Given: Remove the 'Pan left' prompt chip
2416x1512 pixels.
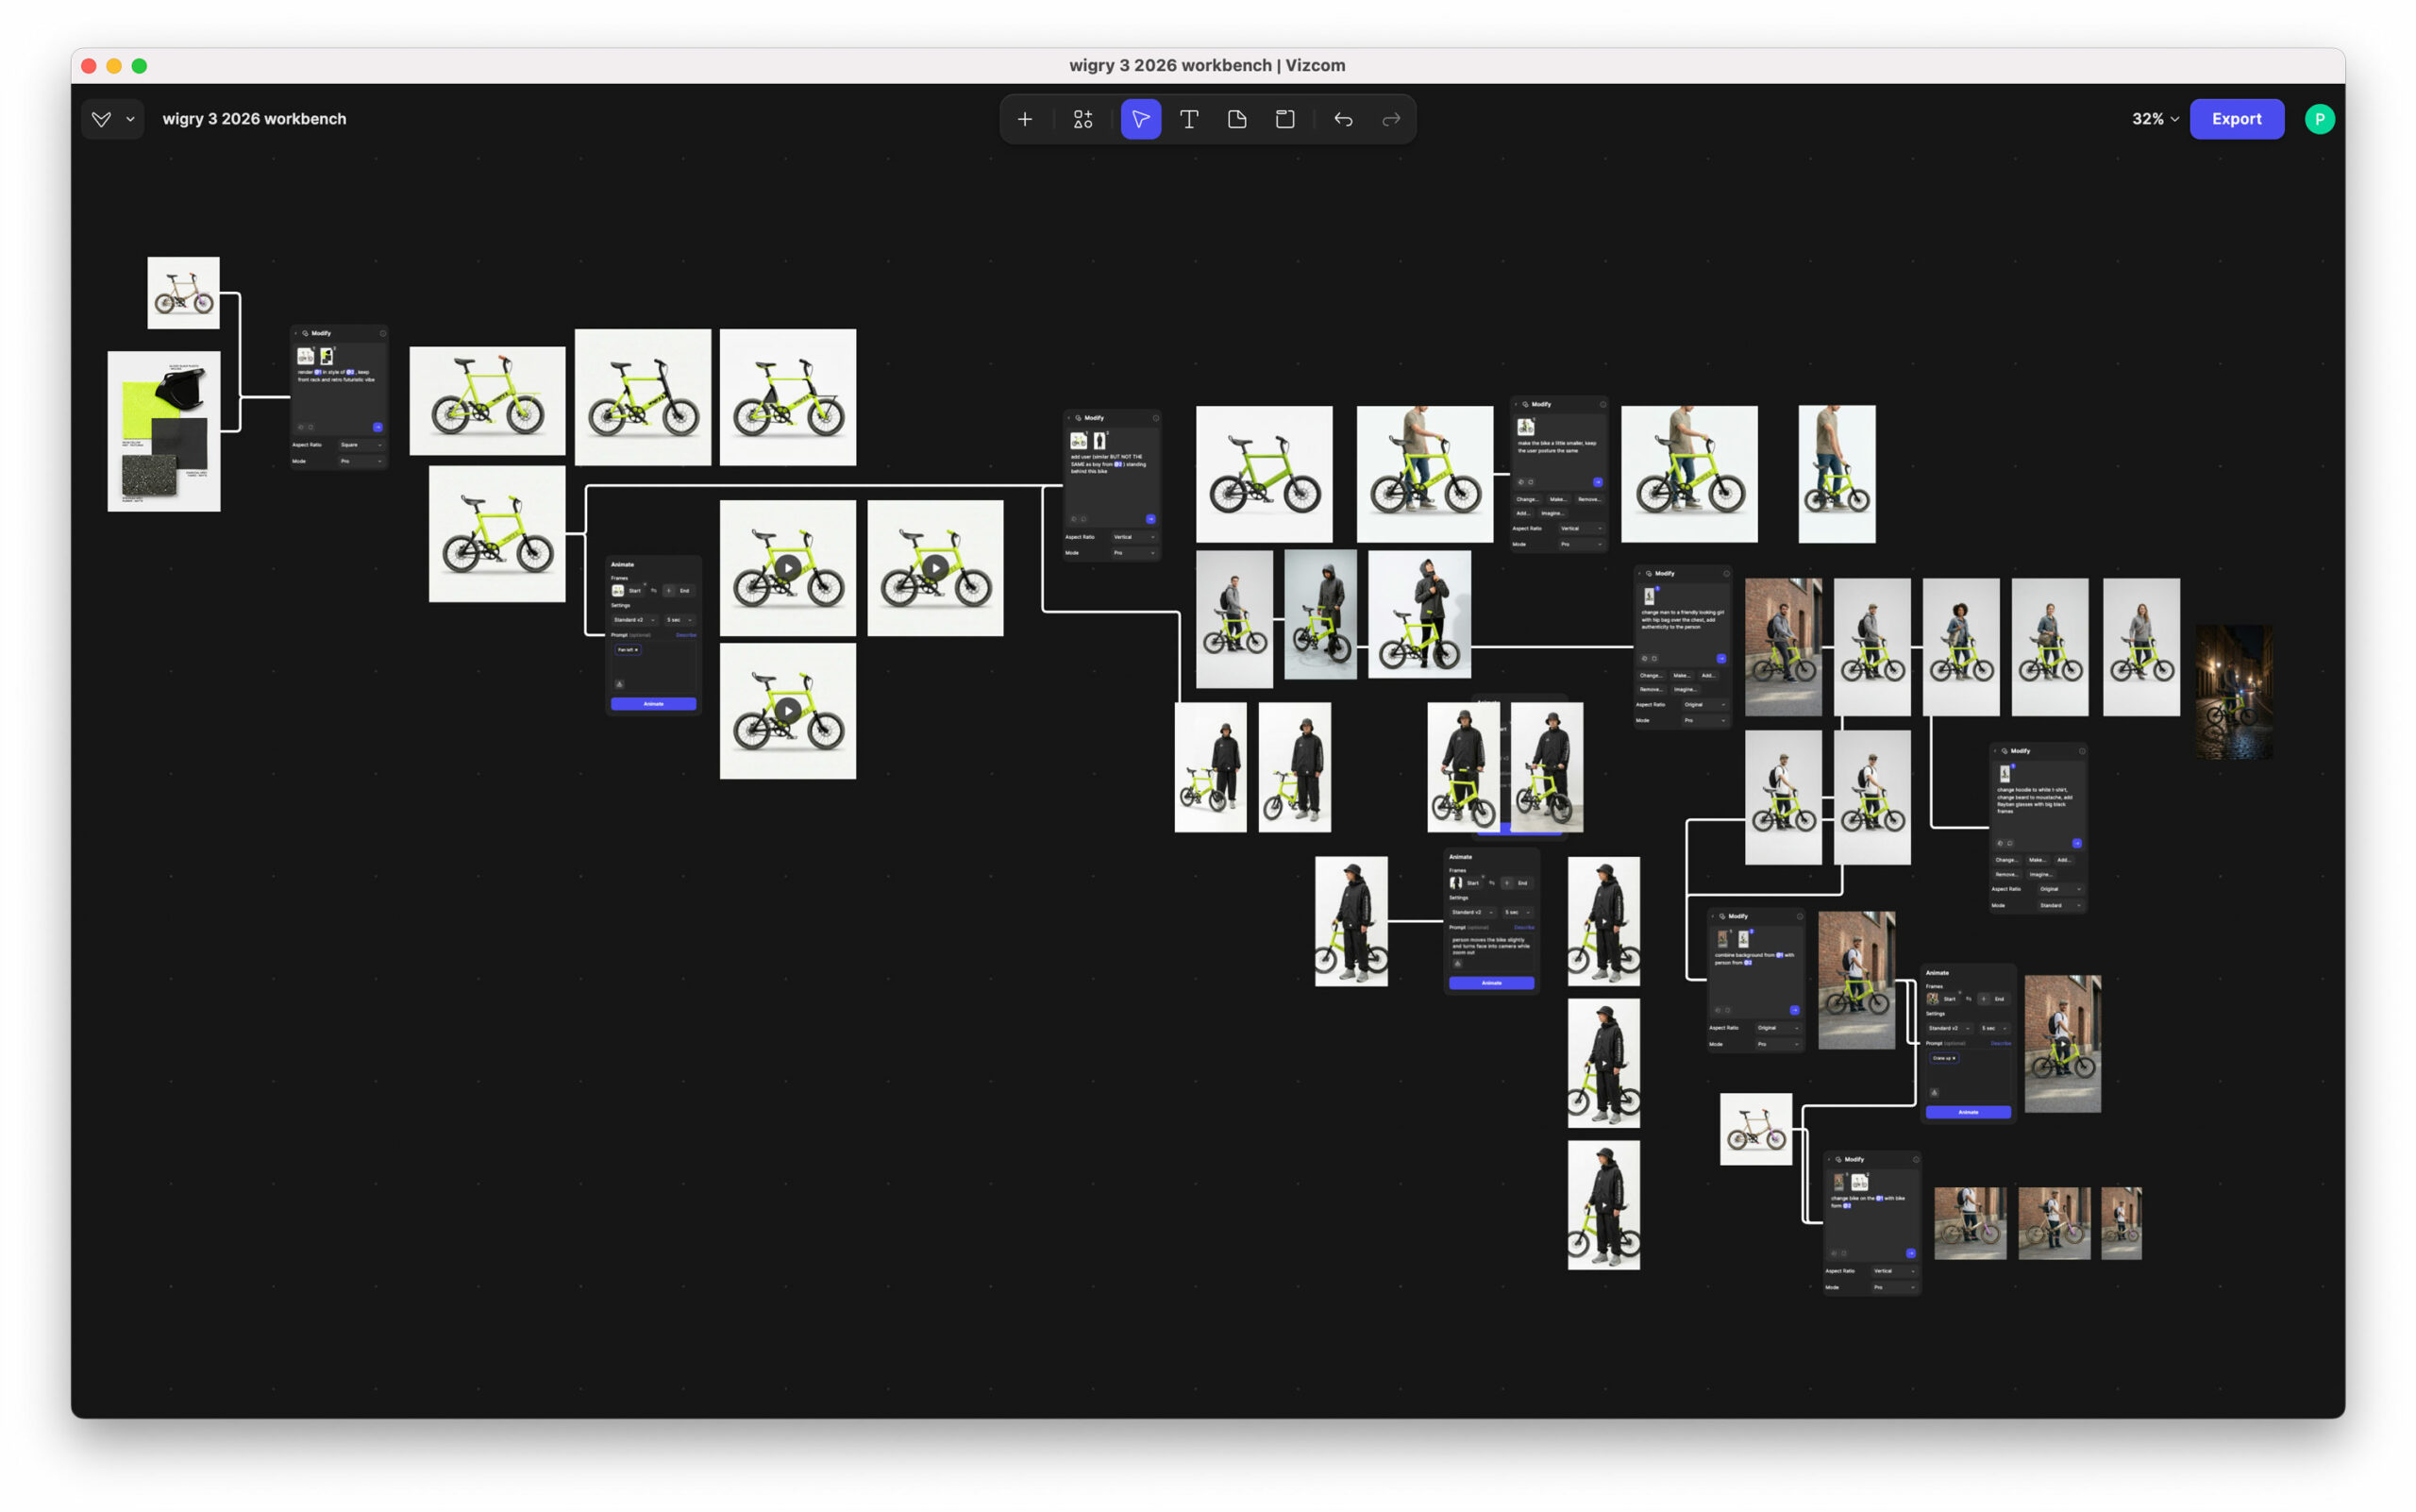Looking at the screenshot, I should 637,650.
